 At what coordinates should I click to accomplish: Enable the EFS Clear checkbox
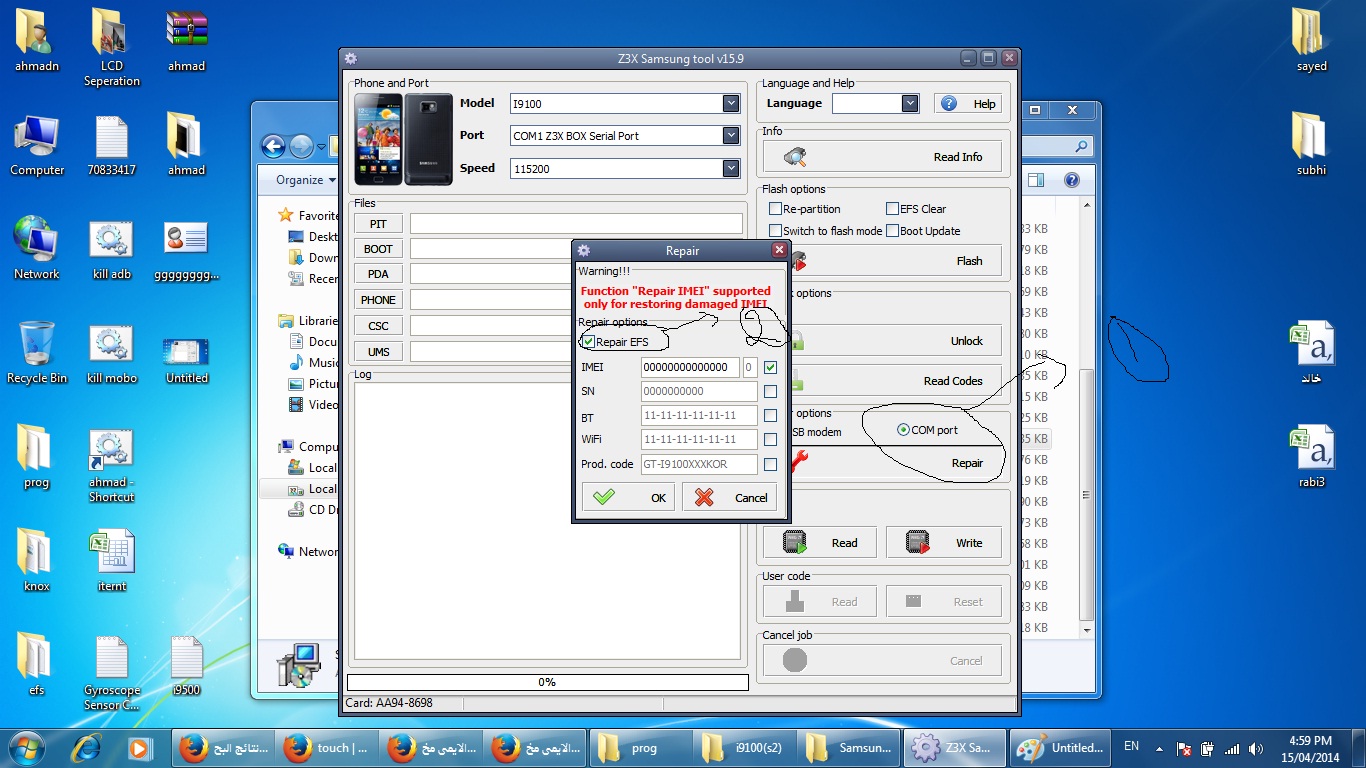(x=892, y=209)
